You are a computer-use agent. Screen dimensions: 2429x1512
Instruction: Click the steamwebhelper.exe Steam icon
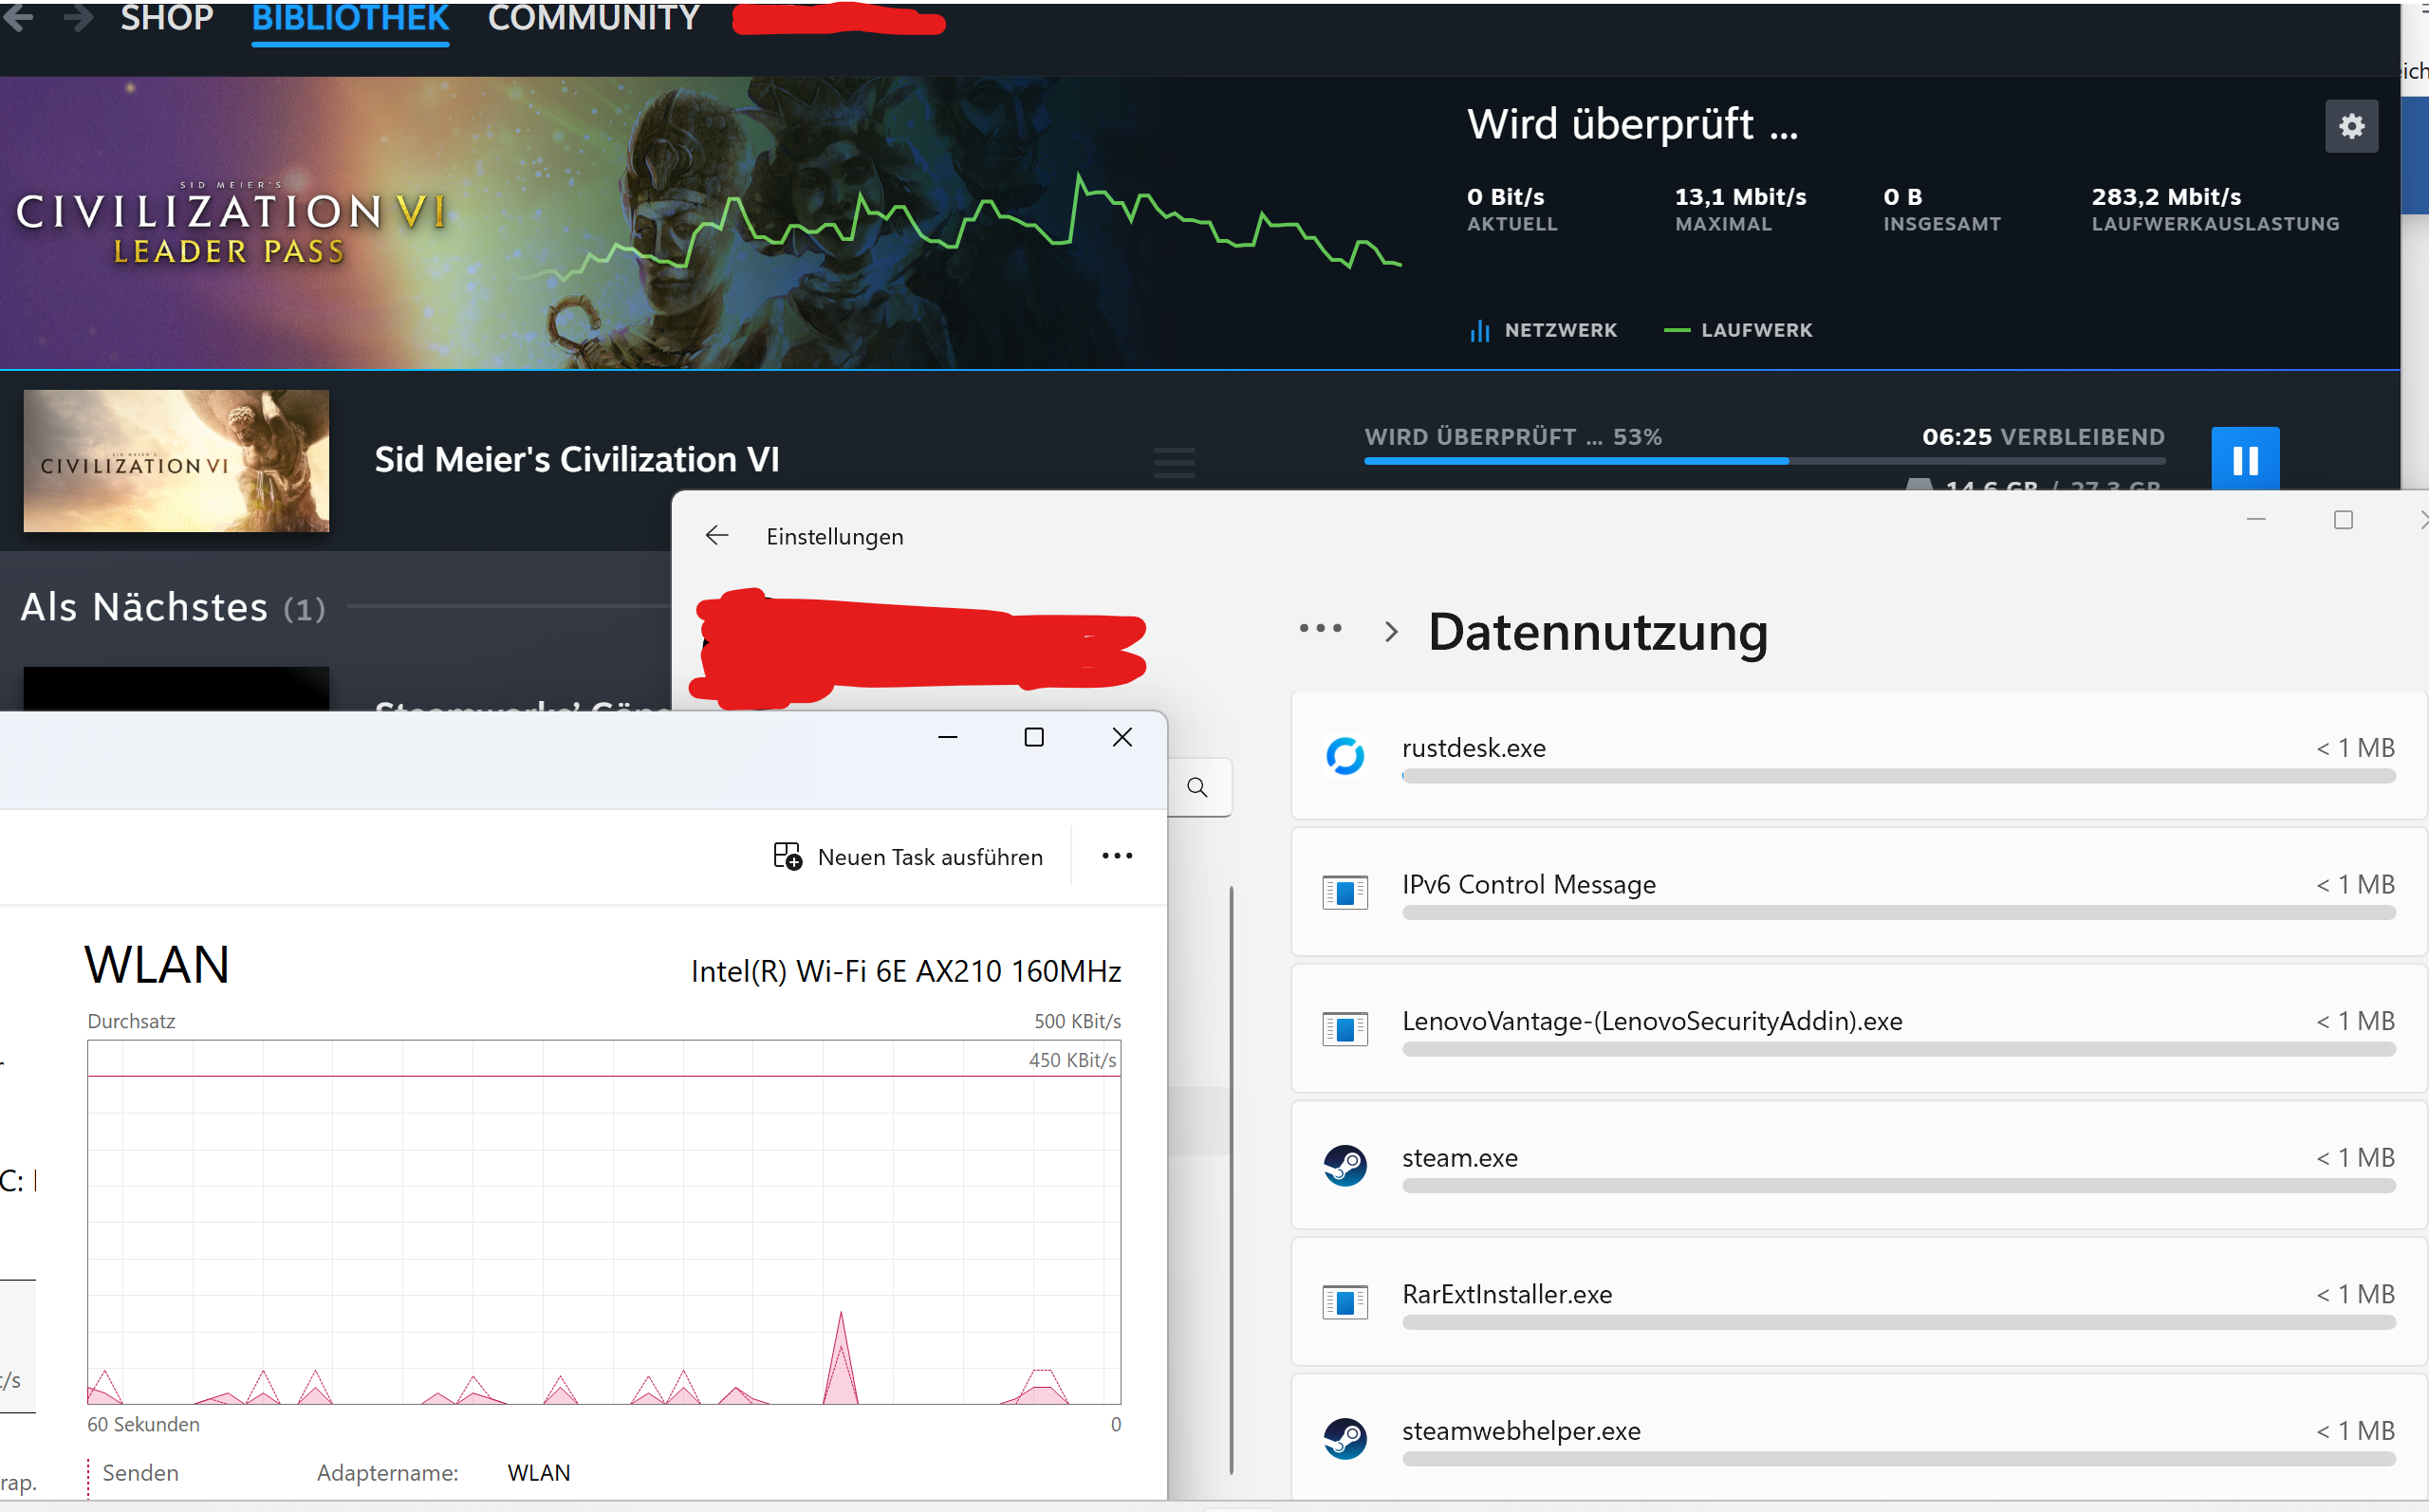(x=1345, y=1439)
